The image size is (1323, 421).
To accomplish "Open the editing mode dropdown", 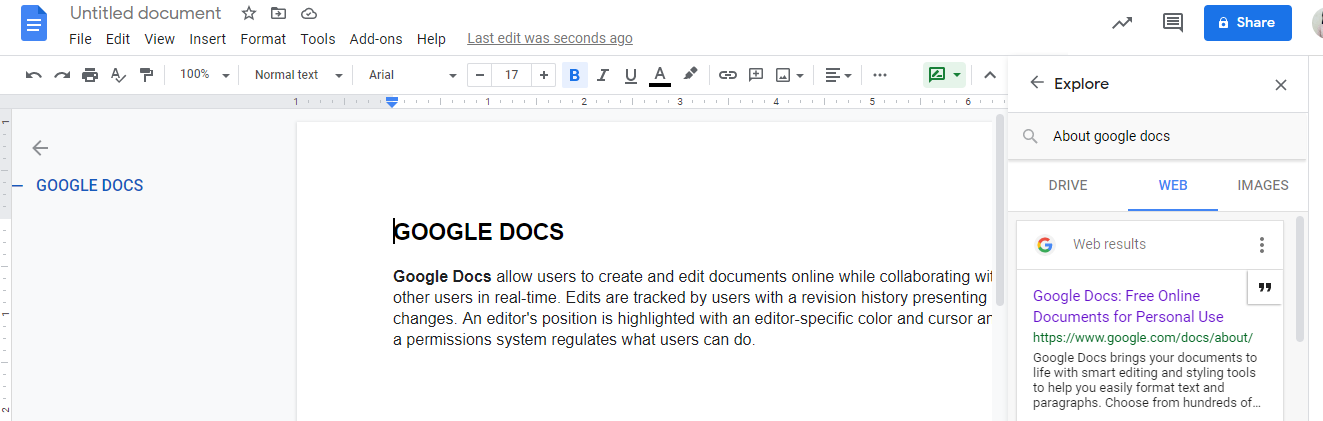I will 944,75.
